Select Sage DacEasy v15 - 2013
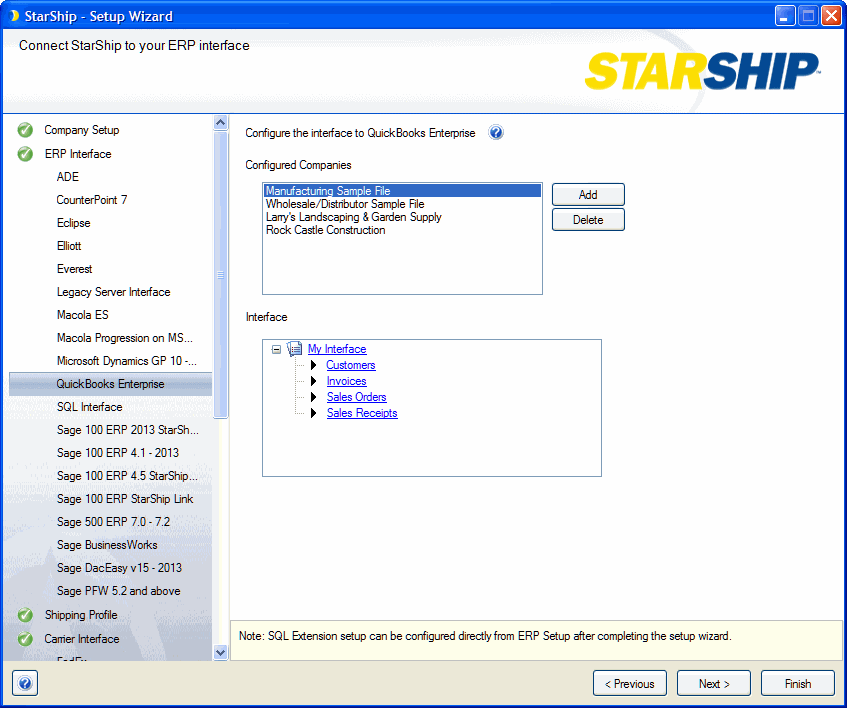847x708 pixels. (x=119, y=568)
